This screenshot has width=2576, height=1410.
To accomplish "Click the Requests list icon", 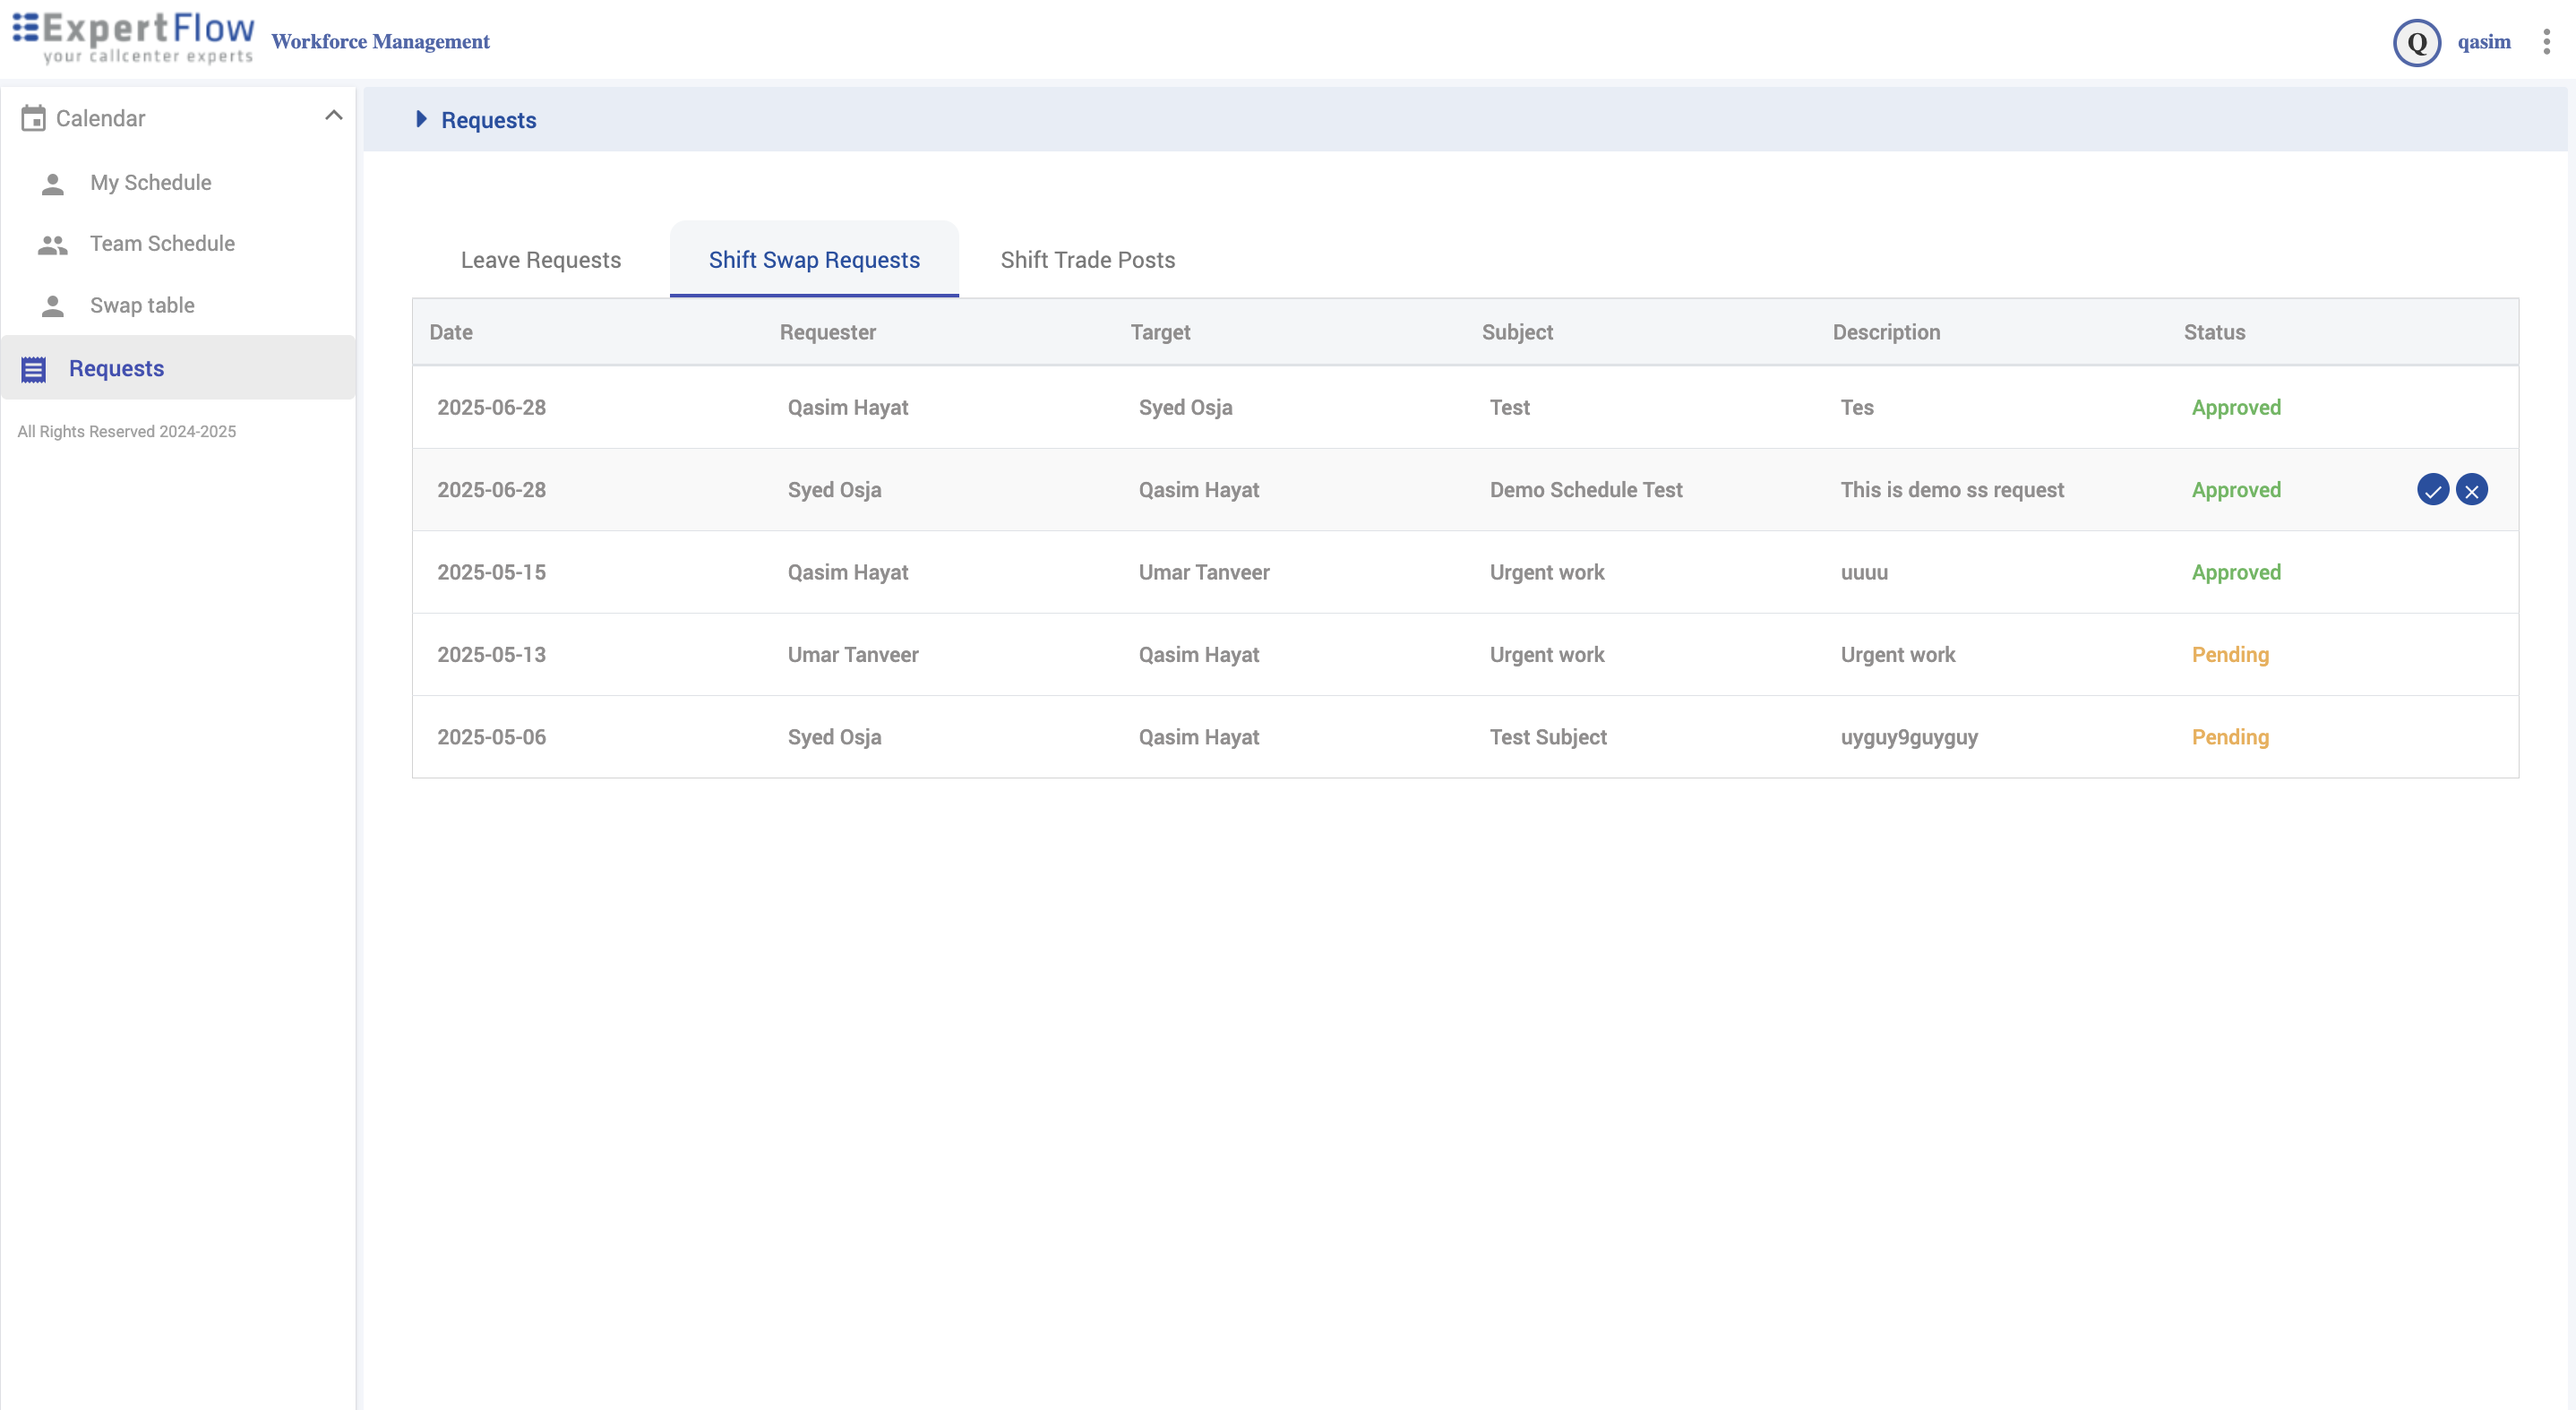I will pos(33,369).
